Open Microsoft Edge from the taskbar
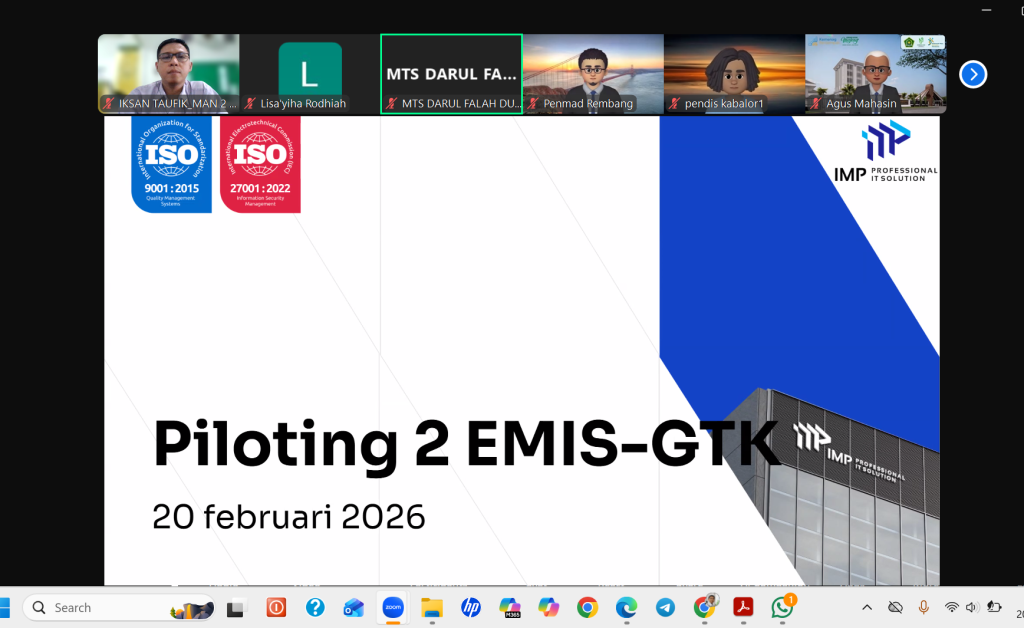Viewport: 1024px width, 628px height. [x=626, y=607]
